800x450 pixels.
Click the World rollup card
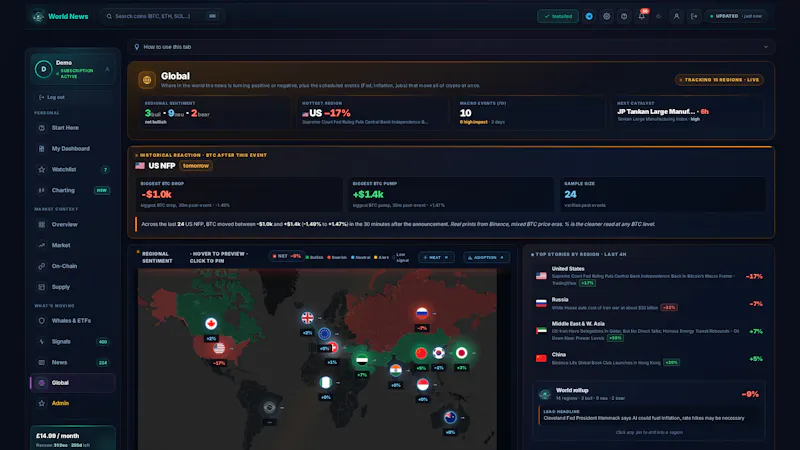pyautogui.click(x=648, y=411)
